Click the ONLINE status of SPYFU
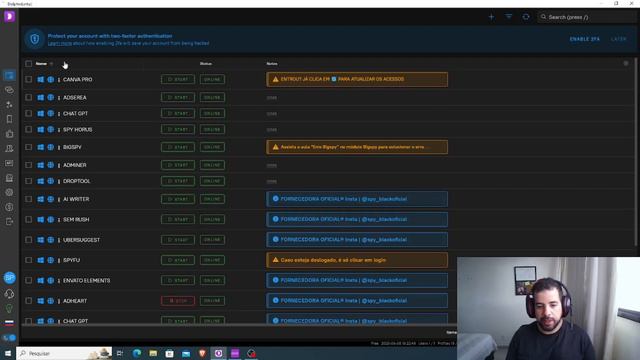This screenshot has height=360, width=640. coord(212,260)
